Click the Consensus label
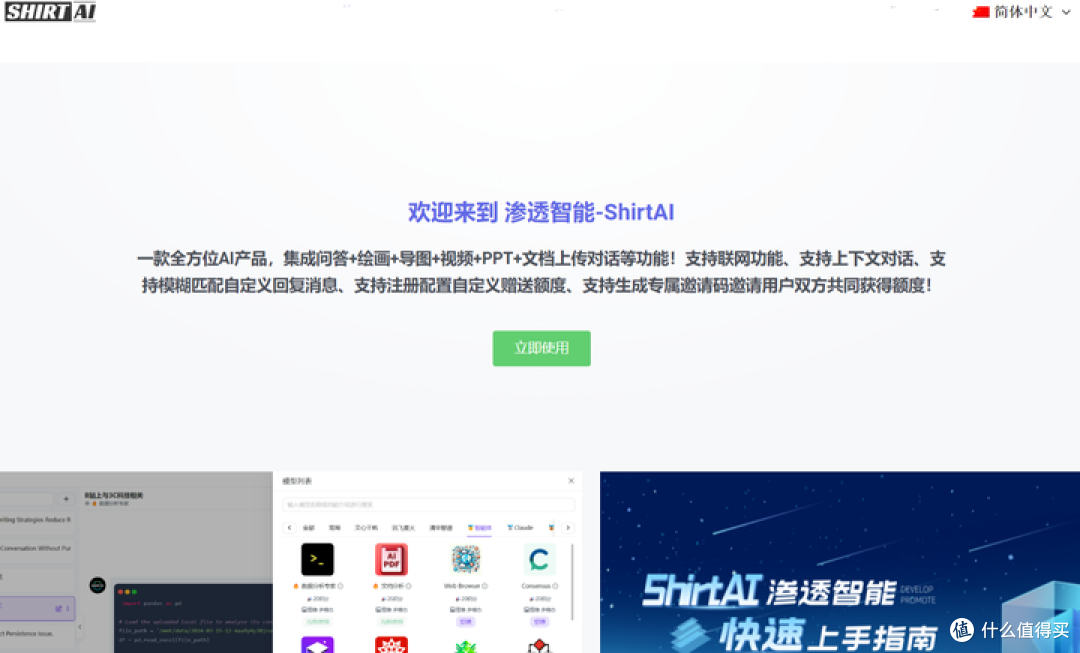This screenshot has width=1080, height=653. tap(536, 586)
